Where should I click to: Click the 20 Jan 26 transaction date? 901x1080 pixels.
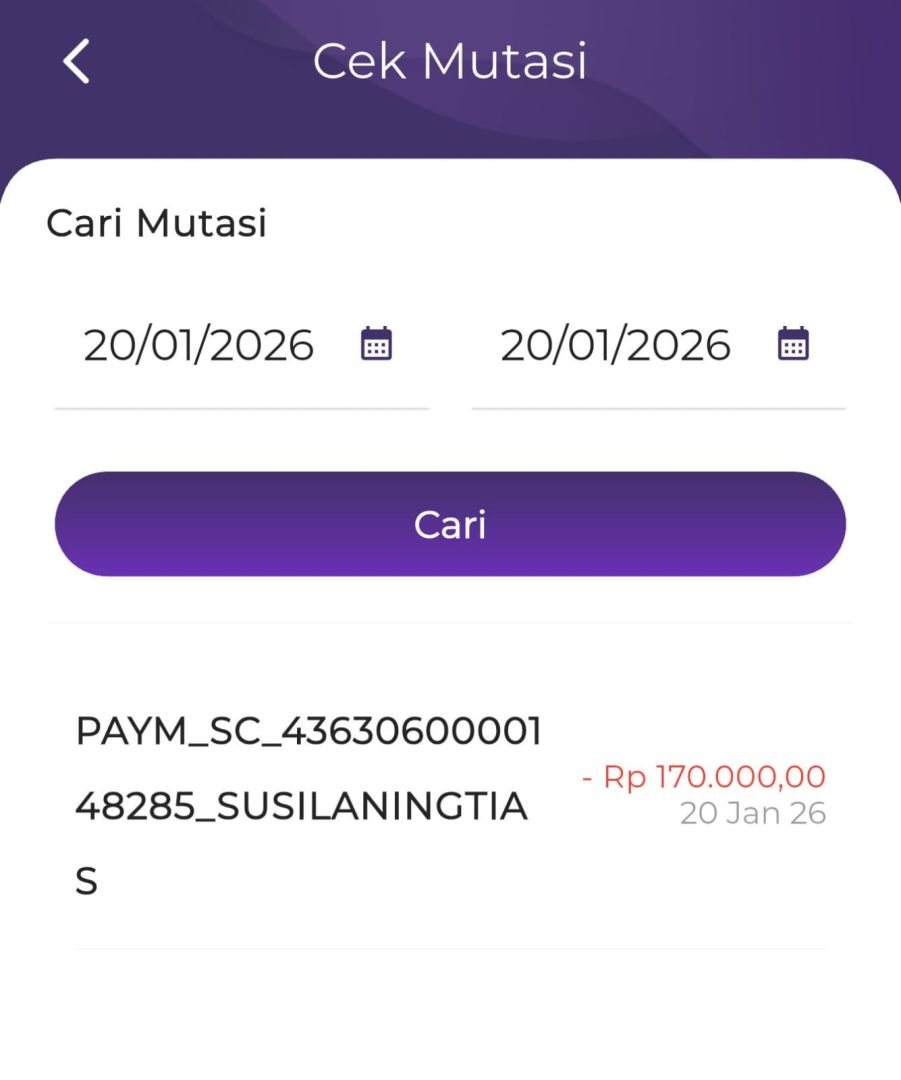pos(753,814)
